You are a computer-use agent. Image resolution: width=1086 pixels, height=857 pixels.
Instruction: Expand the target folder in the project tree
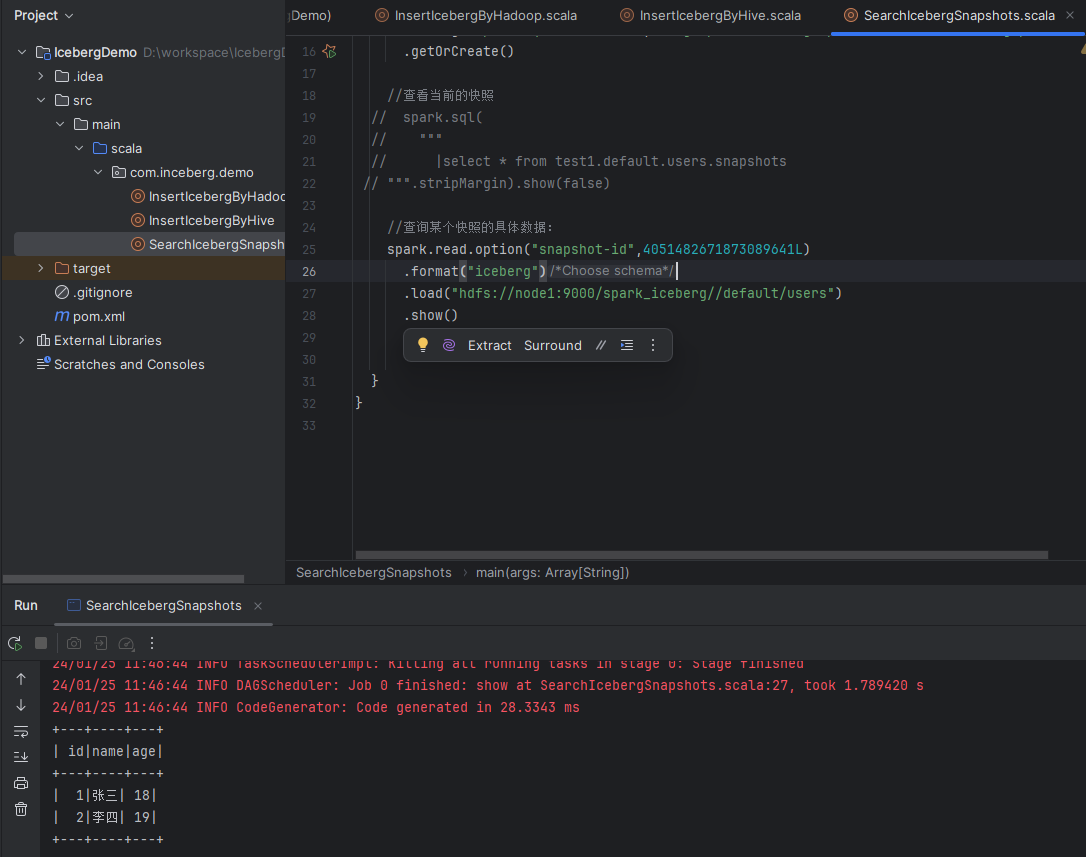click(x=41, y=268)
